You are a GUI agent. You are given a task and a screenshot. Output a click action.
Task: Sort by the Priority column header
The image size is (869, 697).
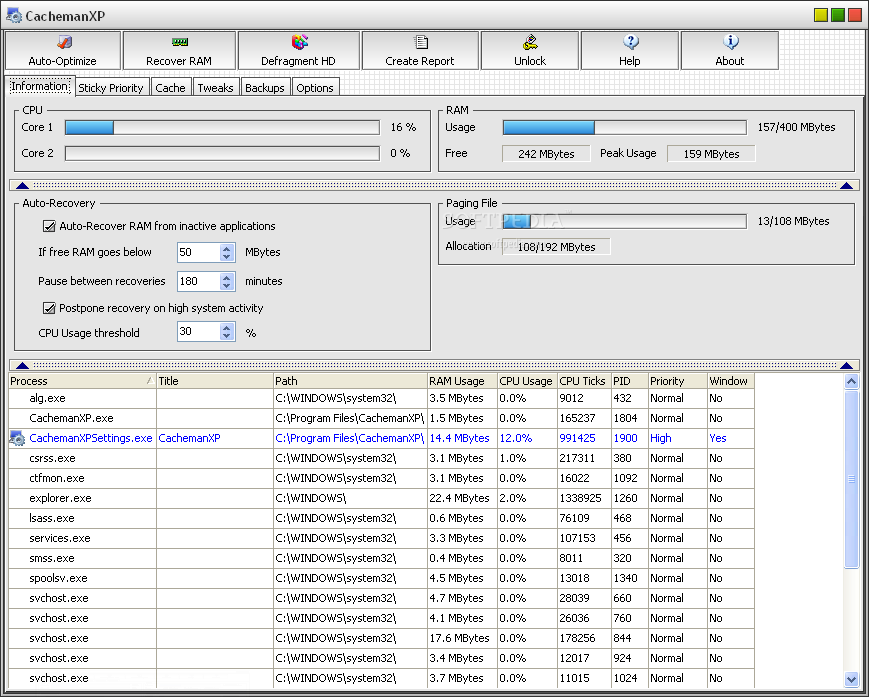click(678, 381)
